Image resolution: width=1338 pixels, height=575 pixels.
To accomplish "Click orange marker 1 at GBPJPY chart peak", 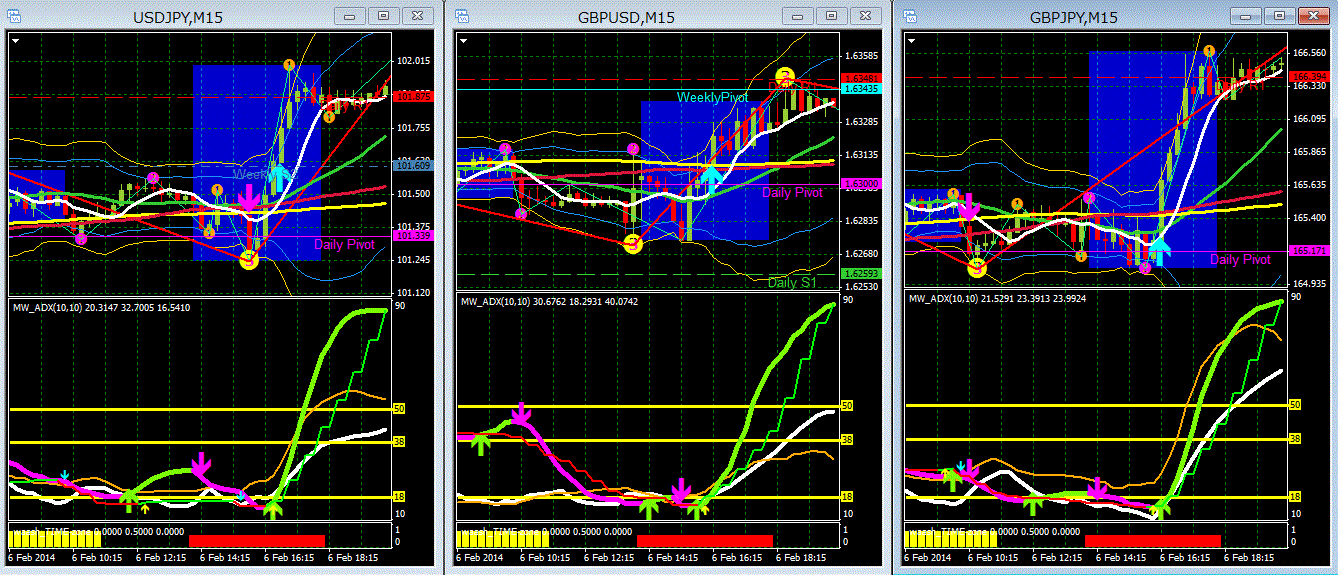I will tap(1209, 50).
